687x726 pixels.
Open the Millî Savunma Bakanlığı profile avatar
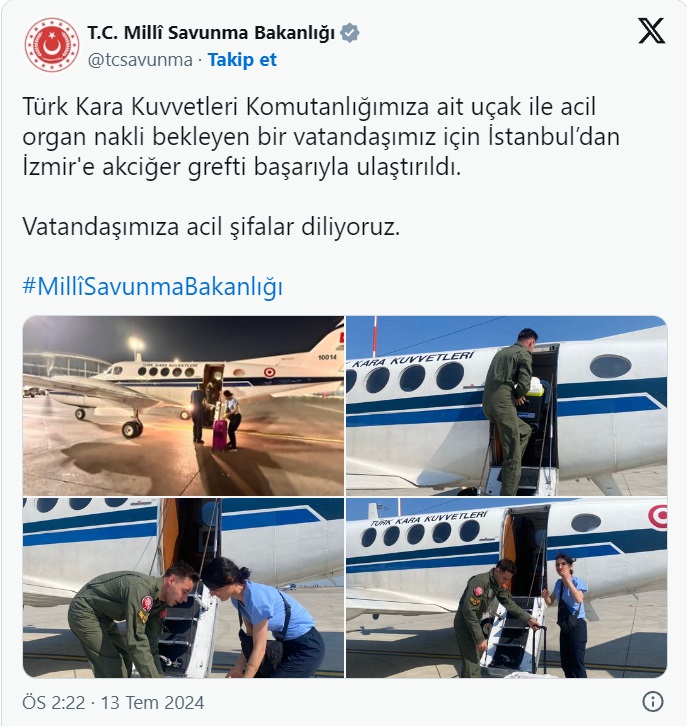pyautogui.click(x=52, y=45)
